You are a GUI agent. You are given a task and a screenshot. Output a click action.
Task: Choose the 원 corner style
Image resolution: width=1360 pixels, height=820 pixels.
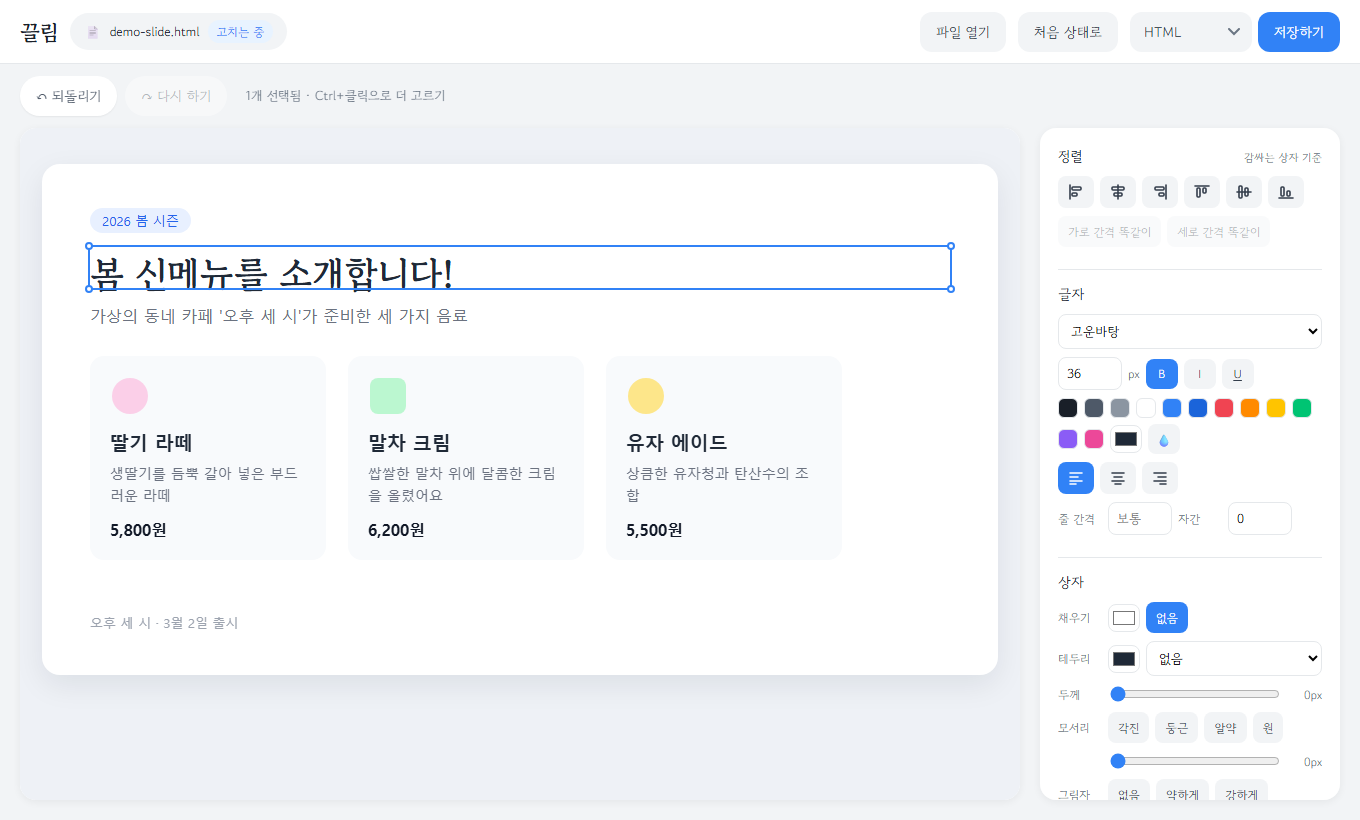pos(1268,728)
